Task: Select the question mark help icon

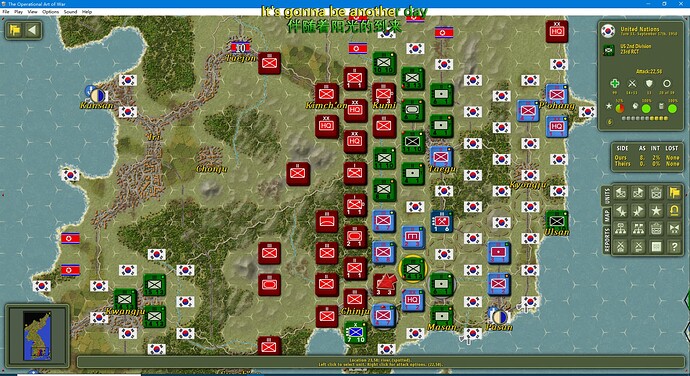Action: click(674, 247)
